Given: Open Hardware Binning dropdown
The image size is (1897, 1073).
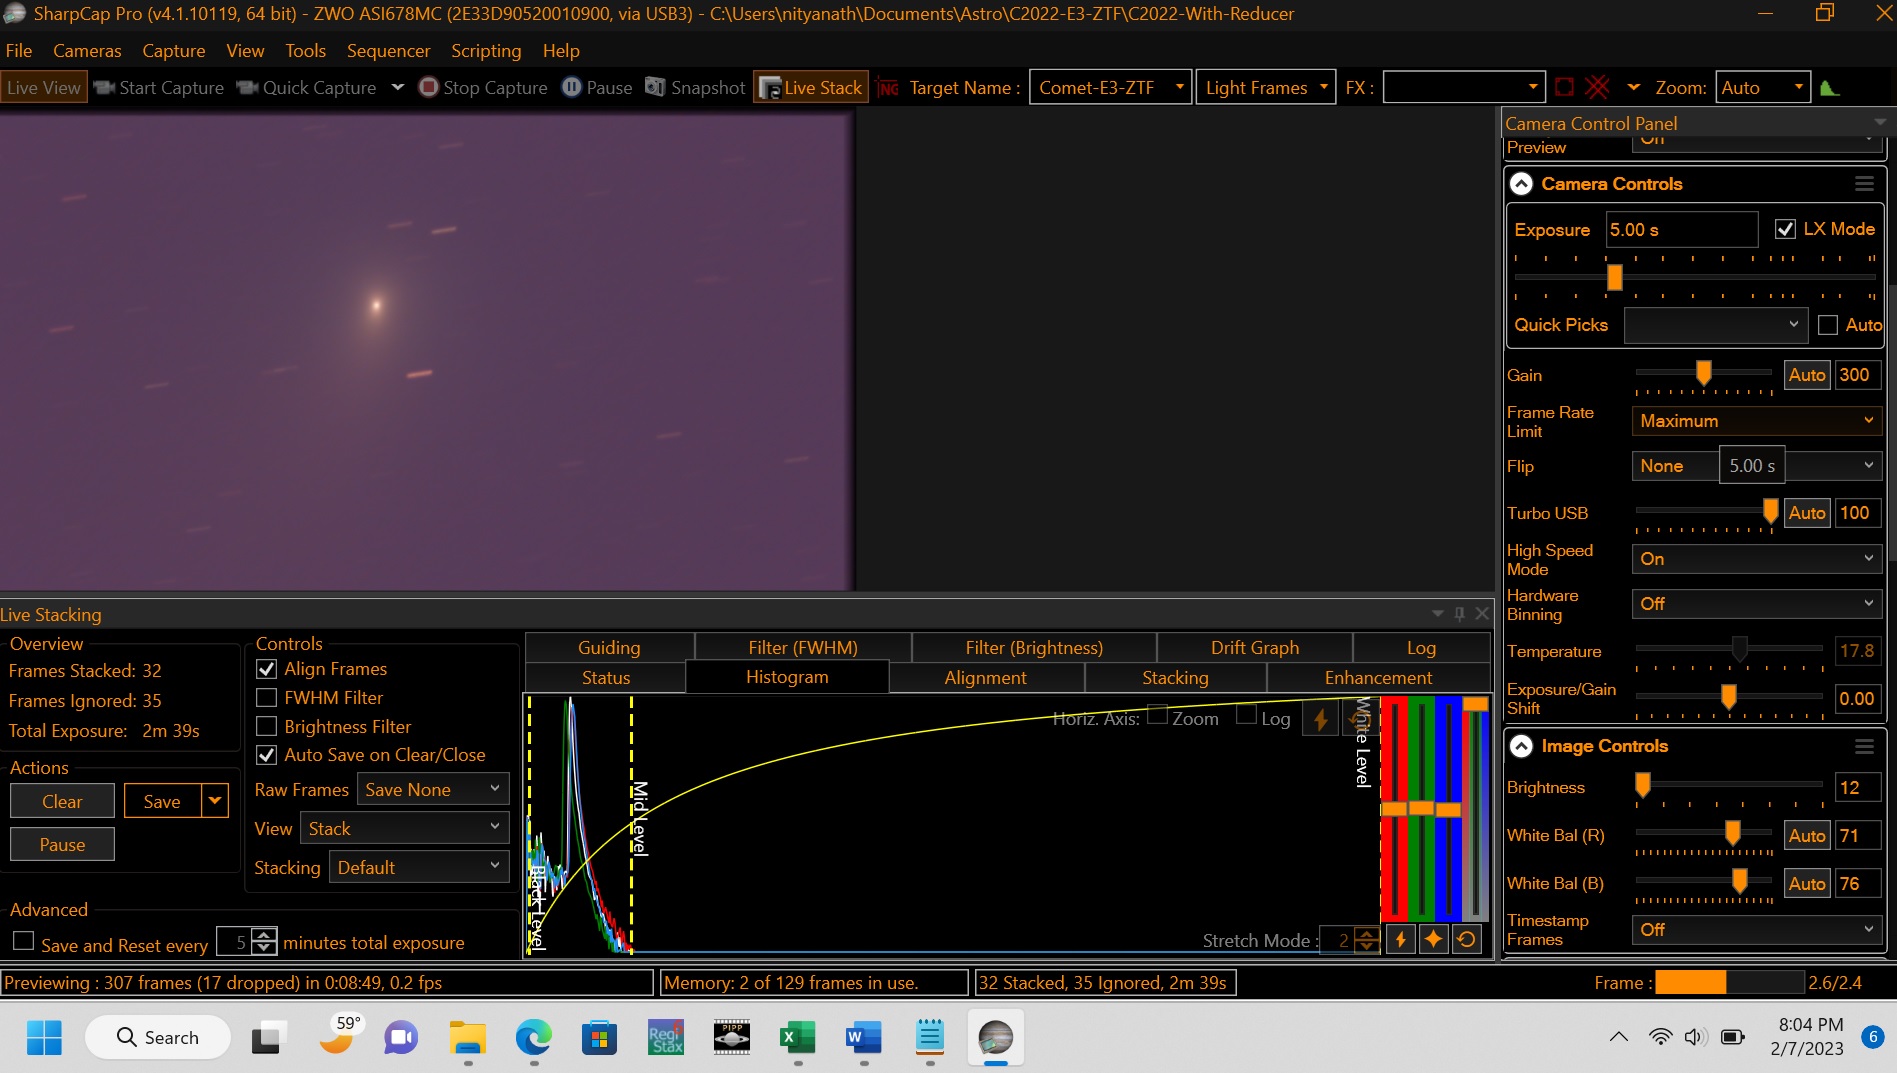Looking at the screenshot, I should click(x=1756, y=604).
